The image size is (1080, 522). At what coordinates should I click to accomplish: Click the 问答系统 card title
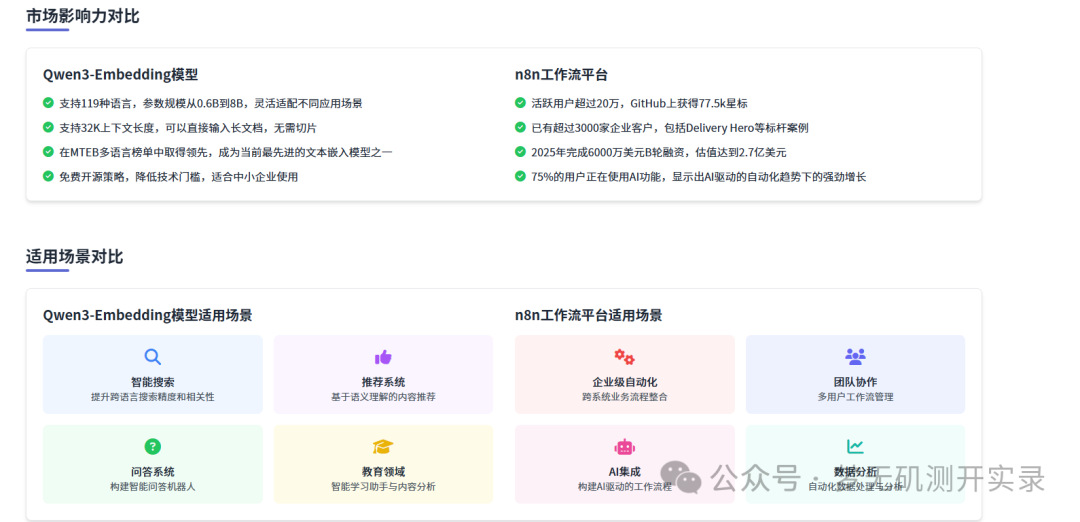152,472
